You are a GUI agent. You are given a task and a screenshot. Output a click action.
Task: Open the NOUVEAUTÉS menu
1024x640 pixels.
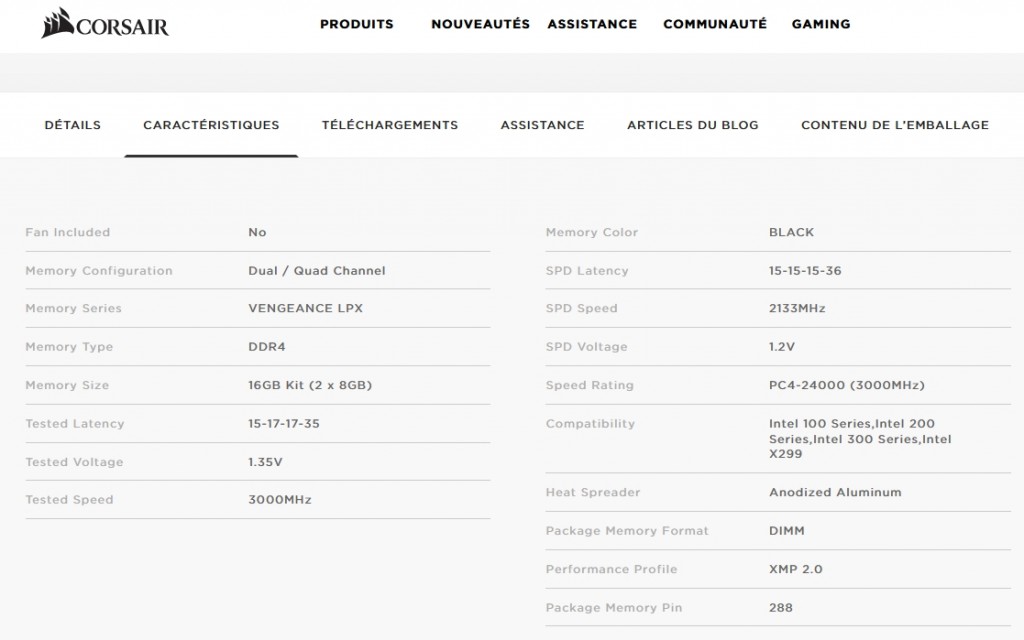(480, 24)
